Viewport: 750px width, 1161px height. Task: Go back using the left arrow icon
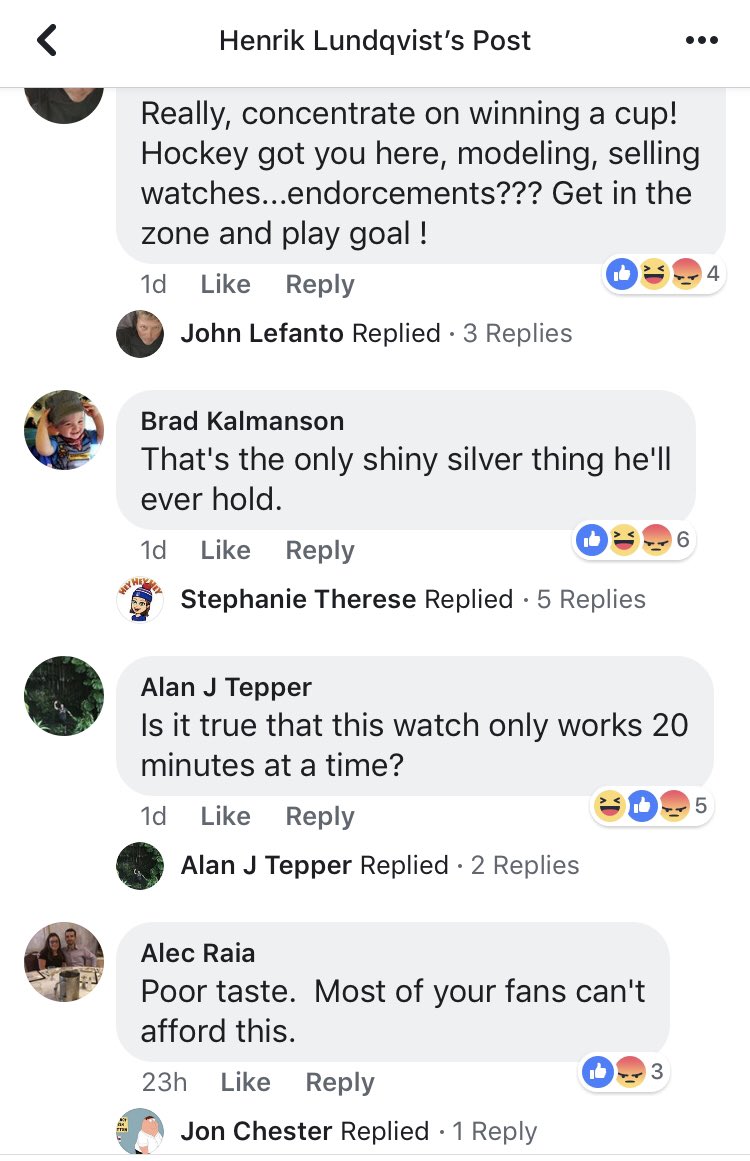tap(47, 40)
